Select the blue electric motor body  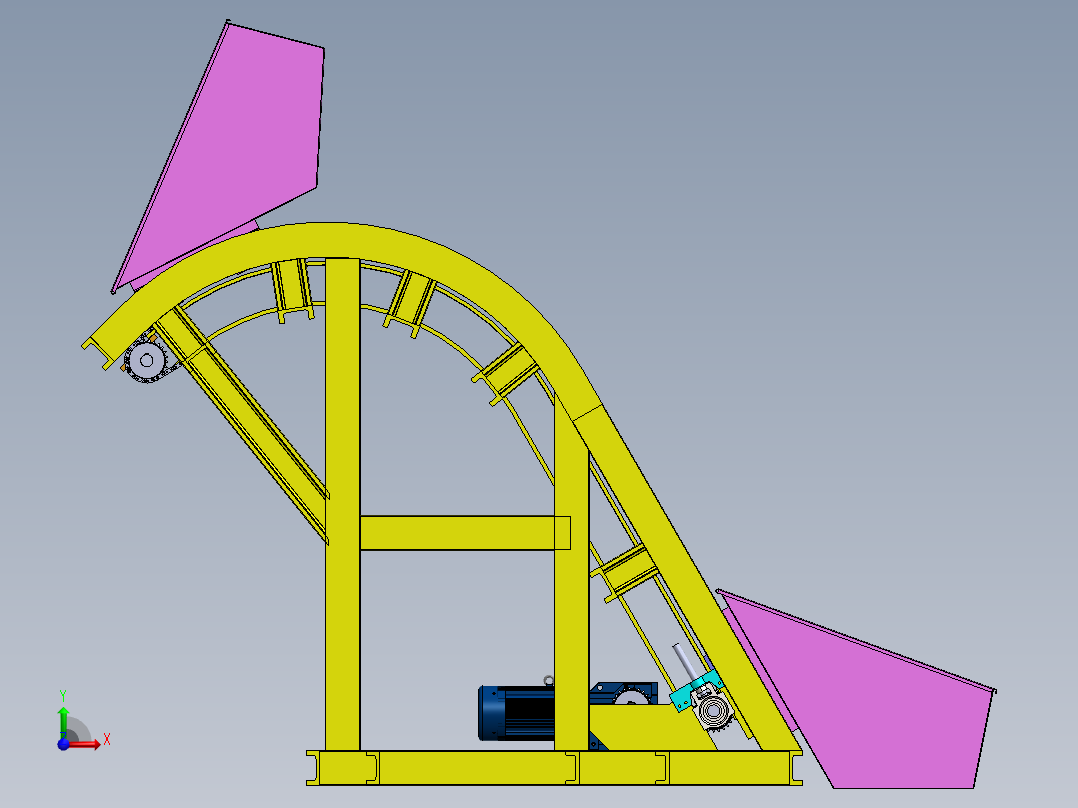coord(517,713)
